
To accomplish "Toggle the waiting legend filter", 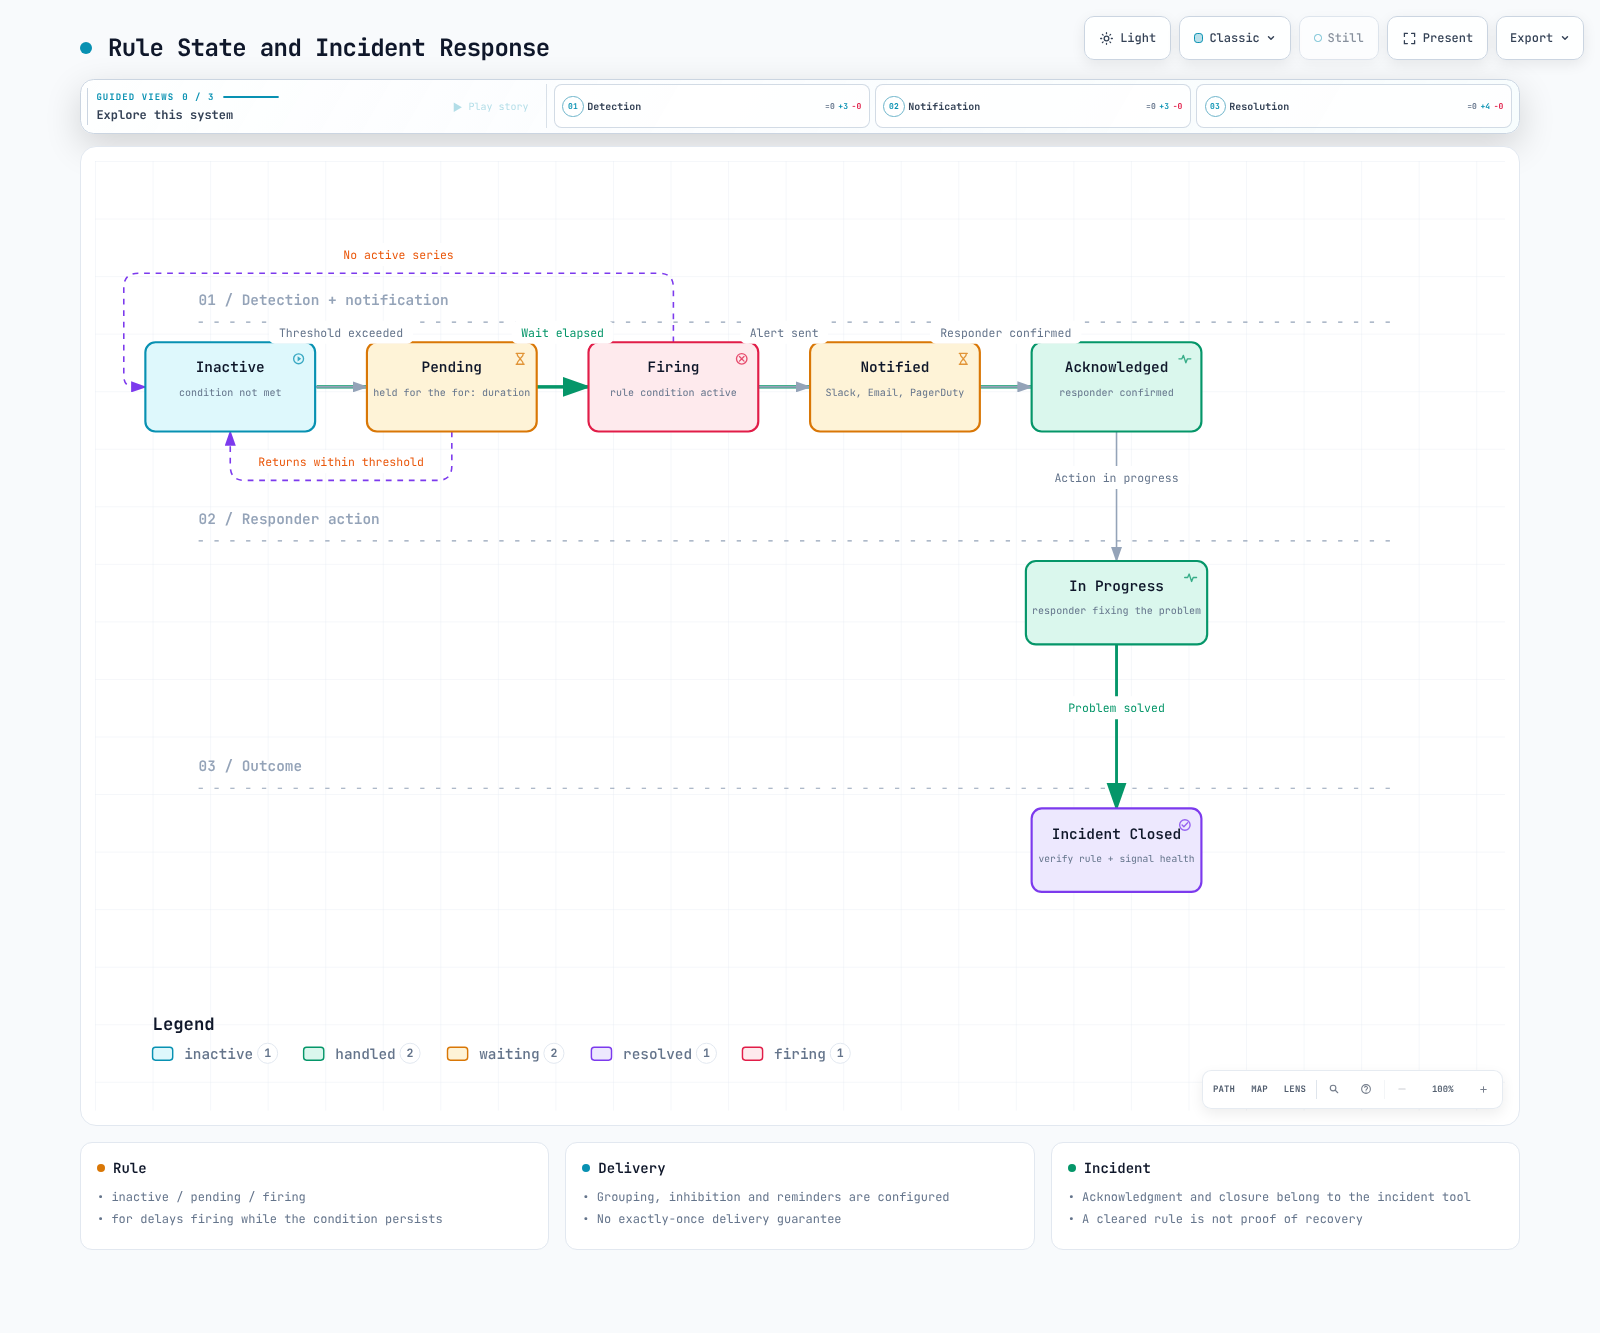I will [x=505, y=1054].
